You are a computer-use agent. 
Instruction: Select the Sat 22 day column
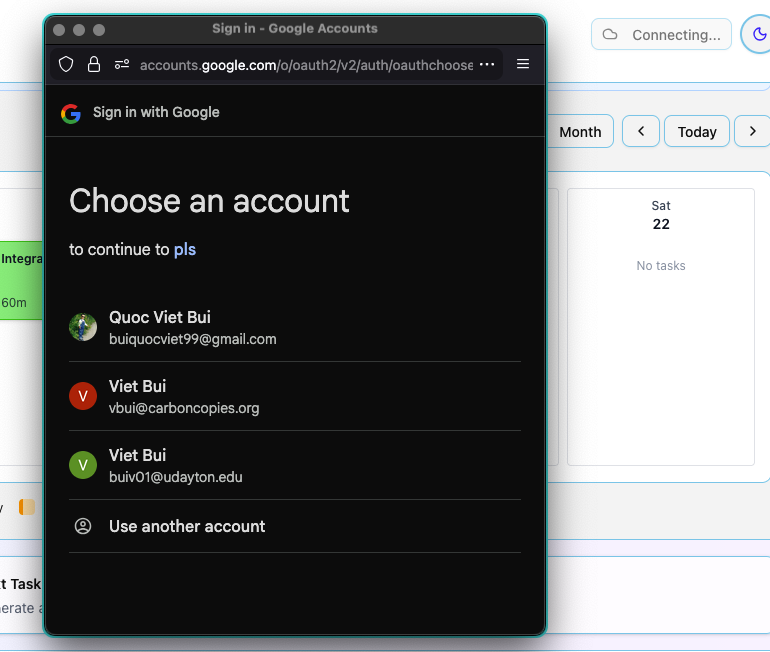[x=661, y=326]
